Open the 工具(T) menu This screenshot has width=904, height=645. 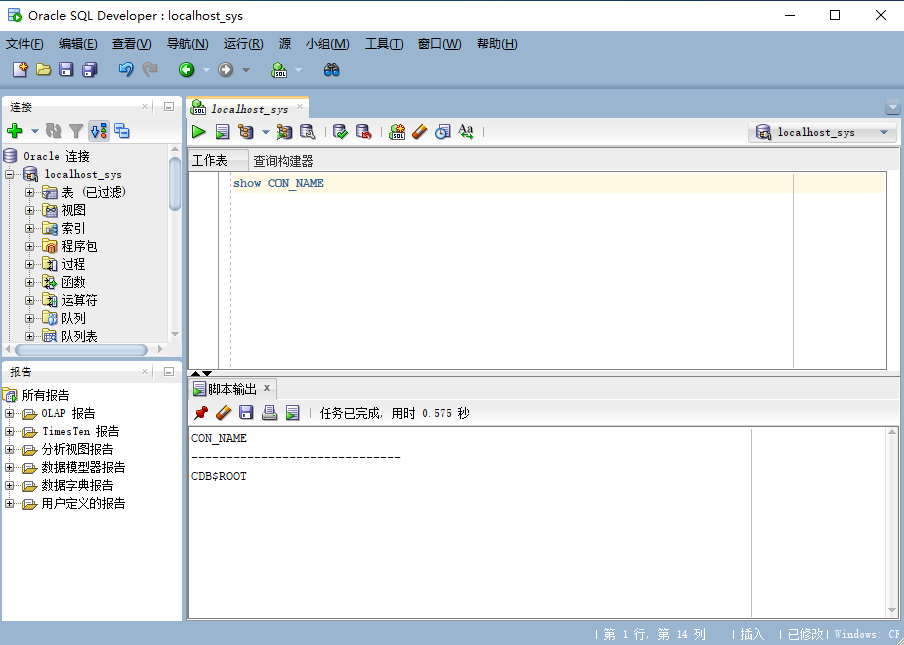384,44
